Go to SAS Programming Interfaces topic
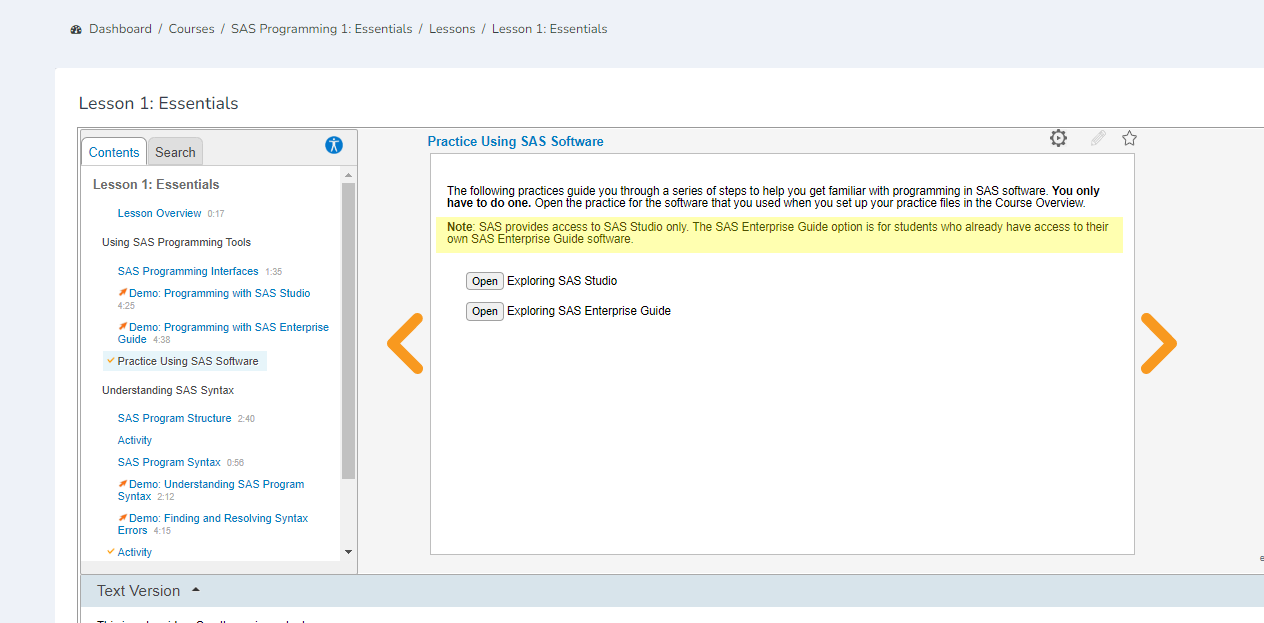This screenshot has height=623, width=1264. [x=188, y=271]
